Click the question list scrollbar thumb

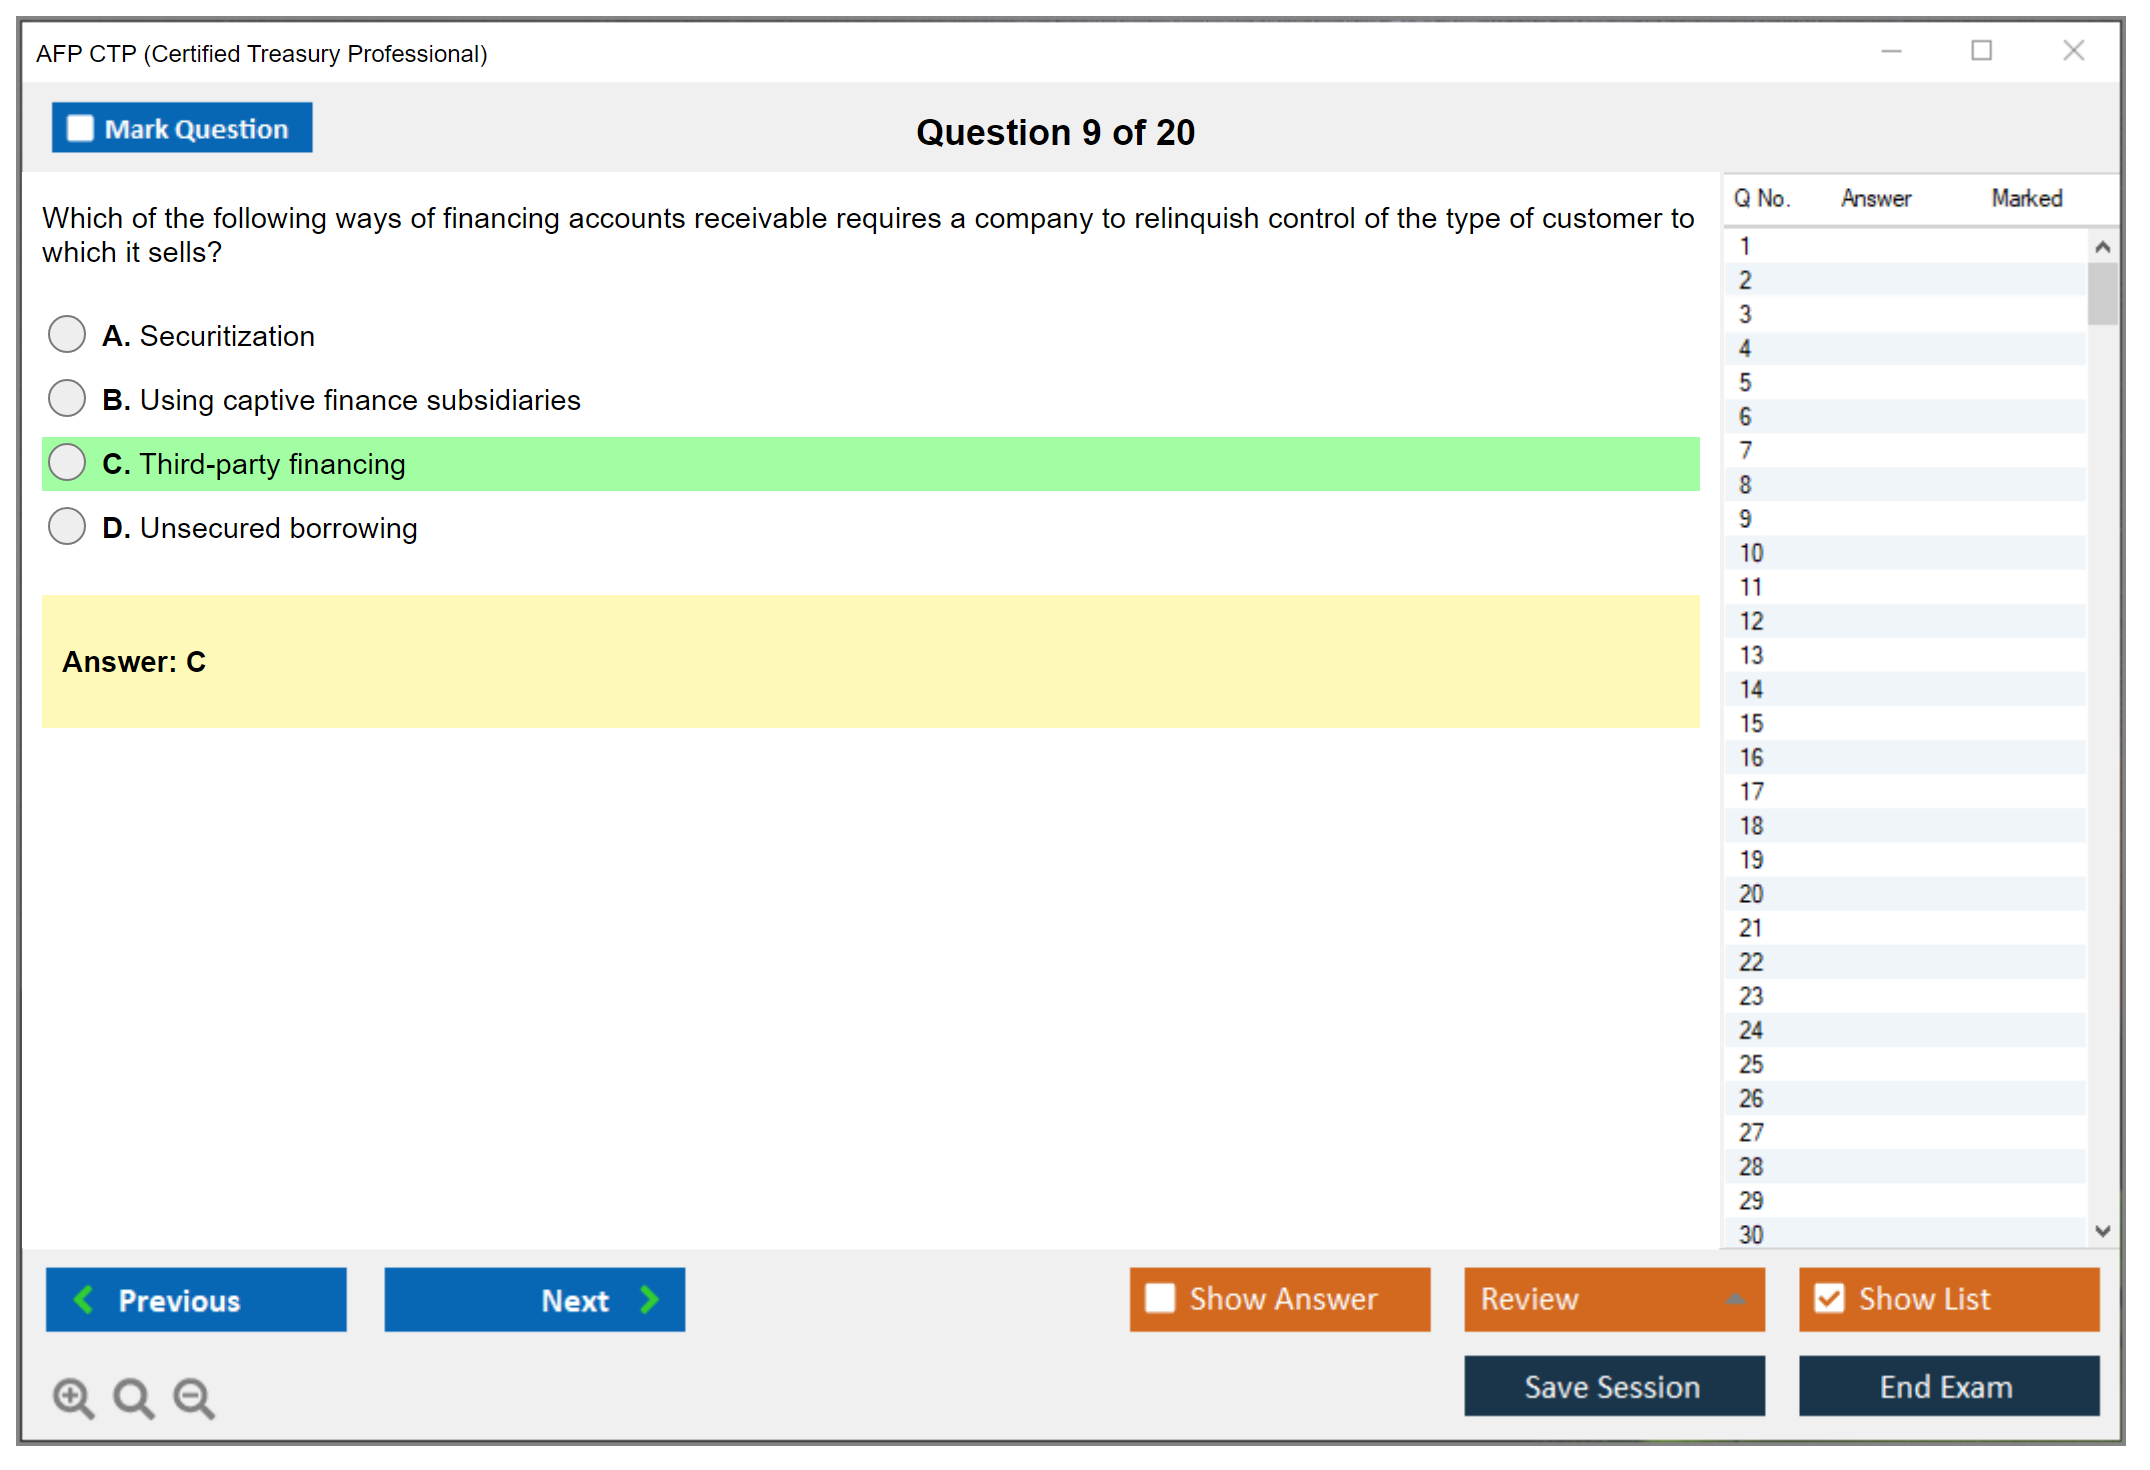point(2102,294)
